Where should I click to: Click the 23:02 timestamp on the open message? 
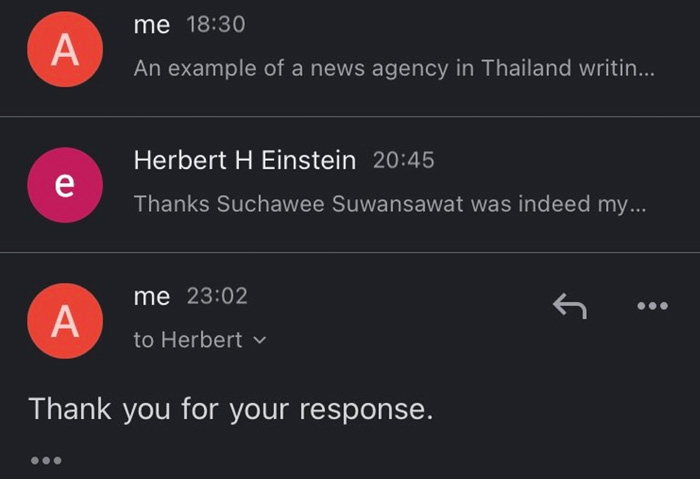tap(217, 296)
